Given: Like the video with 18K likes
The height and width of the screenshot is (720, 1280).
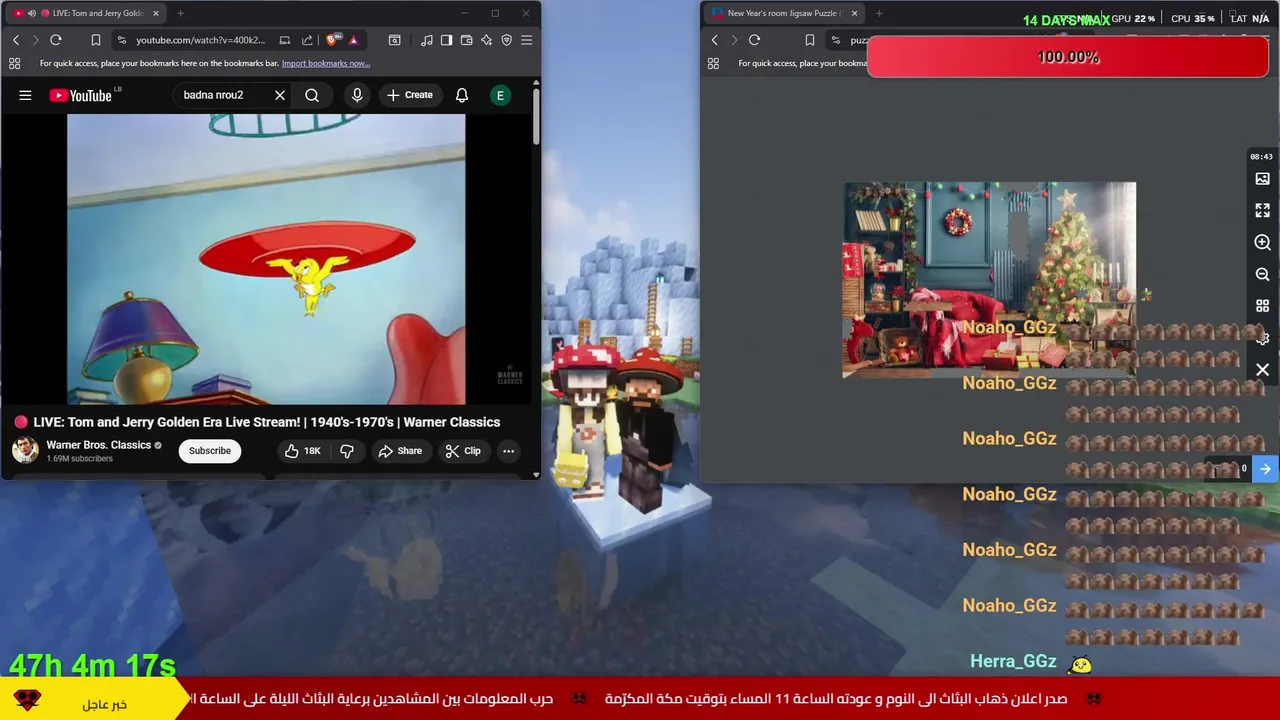Looking at the screenshot, I should click(302, 451).
